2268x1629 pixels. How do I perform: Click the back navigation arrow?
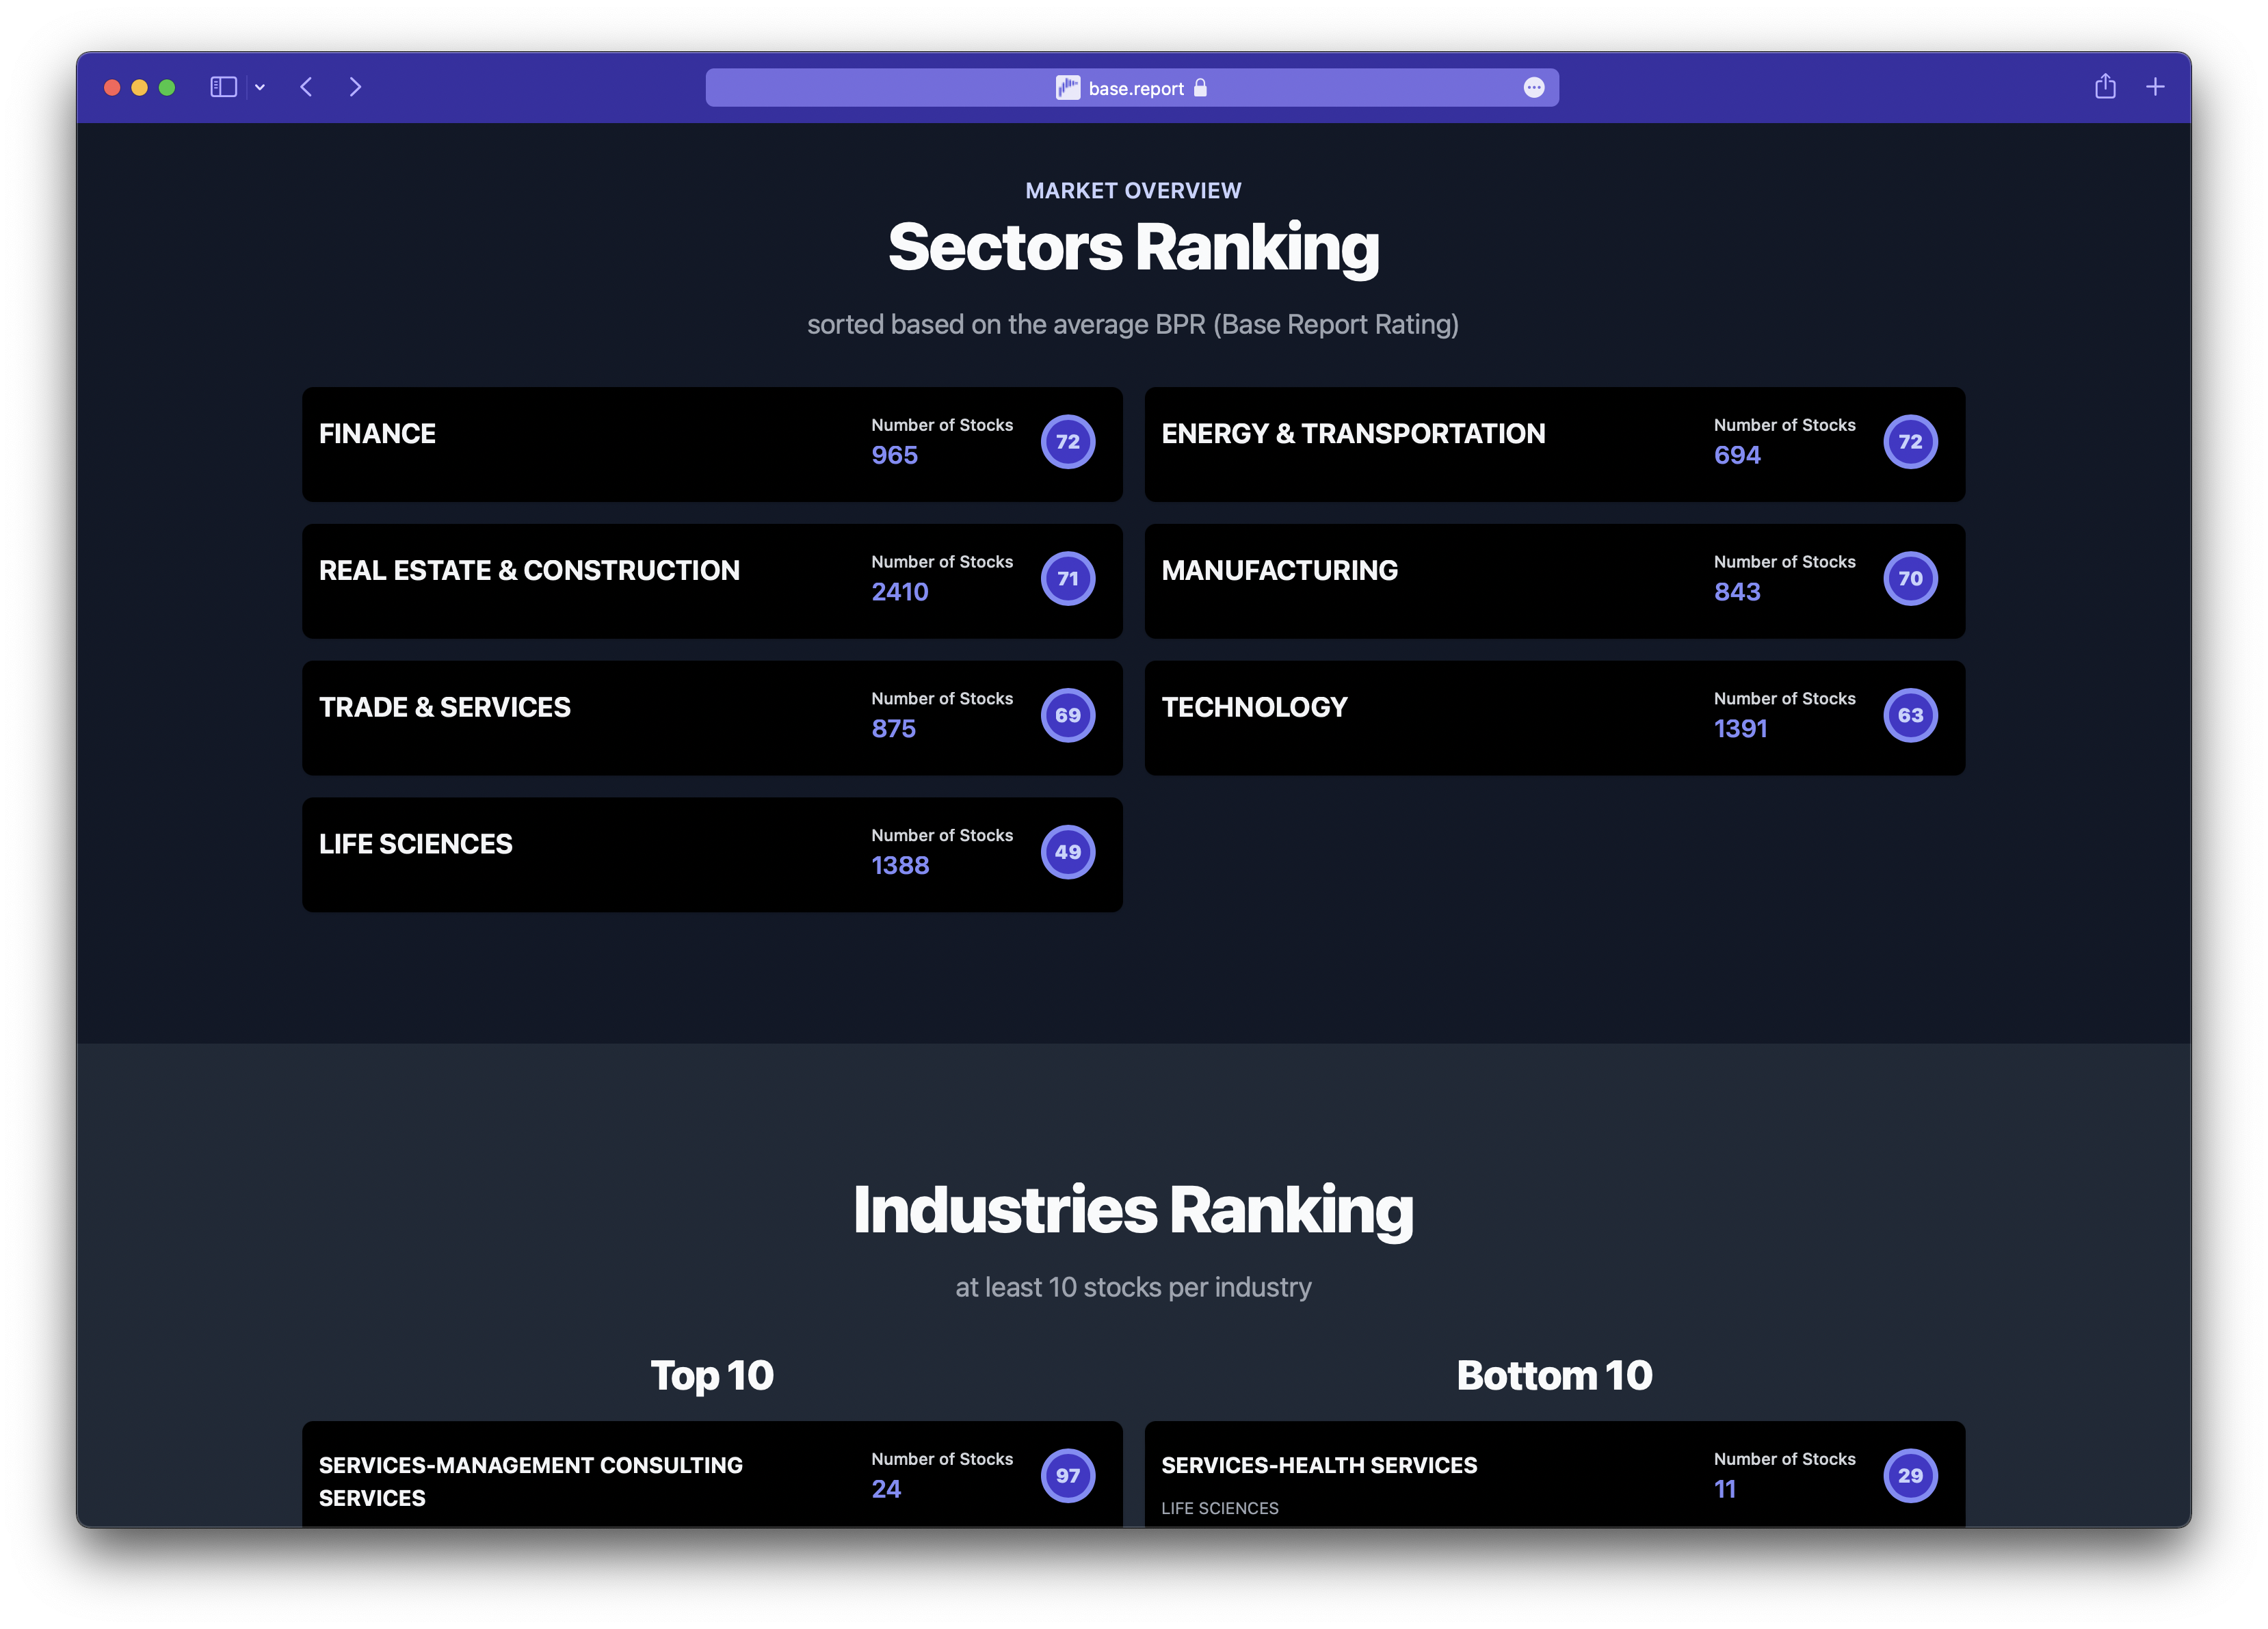(x=306, y=87)
